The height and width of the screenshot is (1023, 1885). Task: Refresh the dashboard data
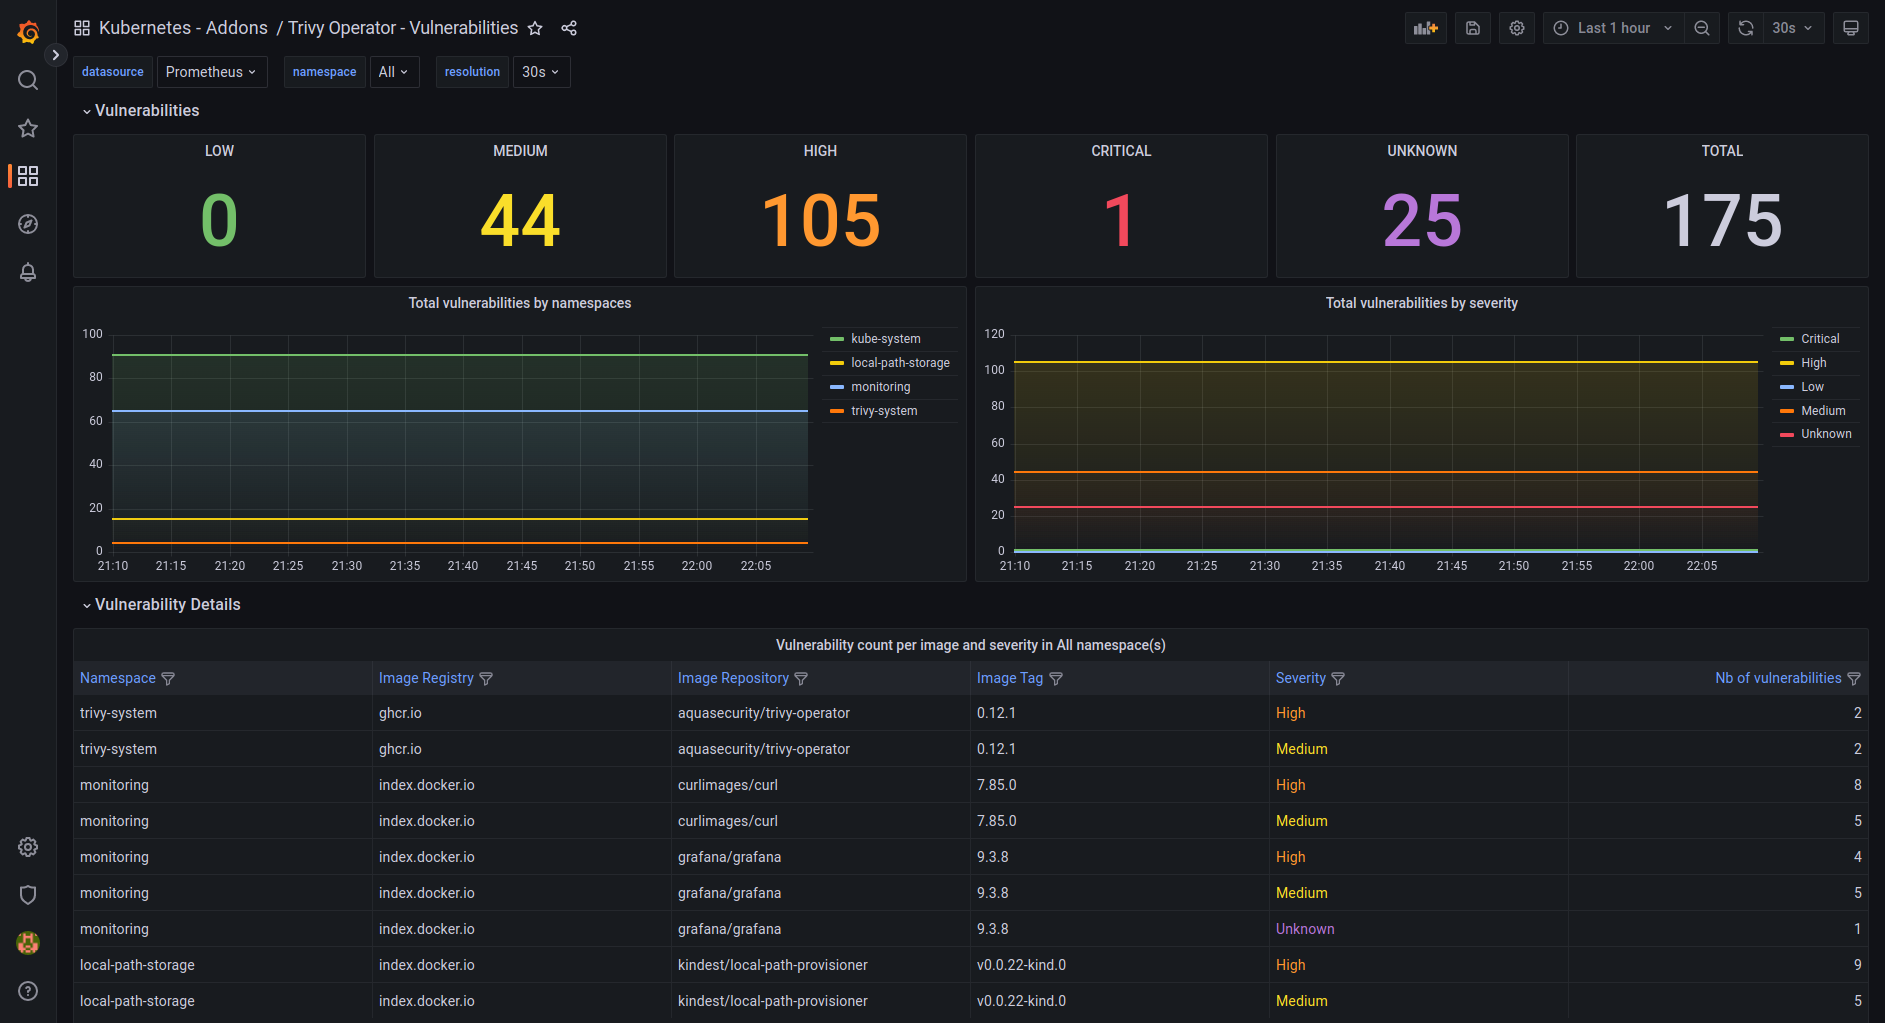click(x=1745, y=27)
